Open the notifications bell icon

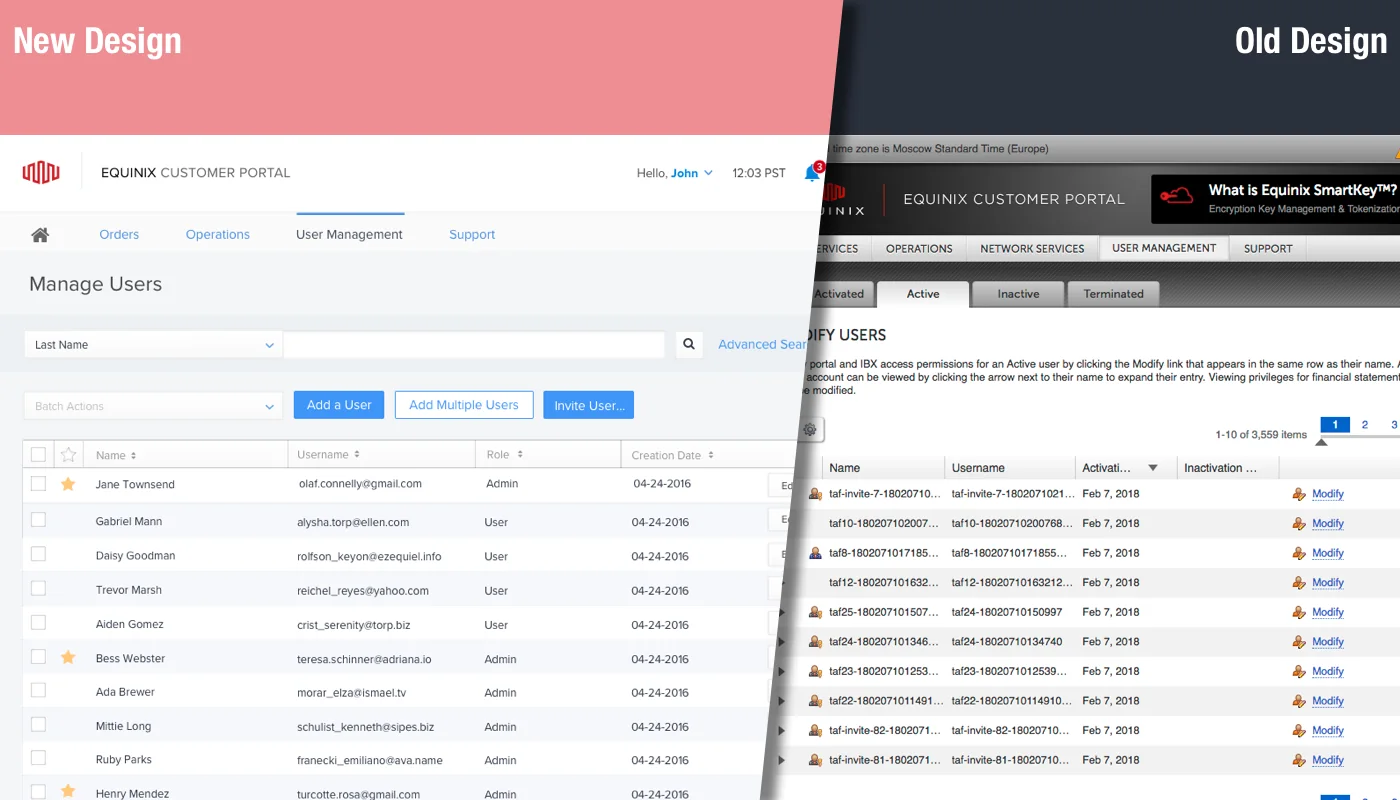(812, 173)
